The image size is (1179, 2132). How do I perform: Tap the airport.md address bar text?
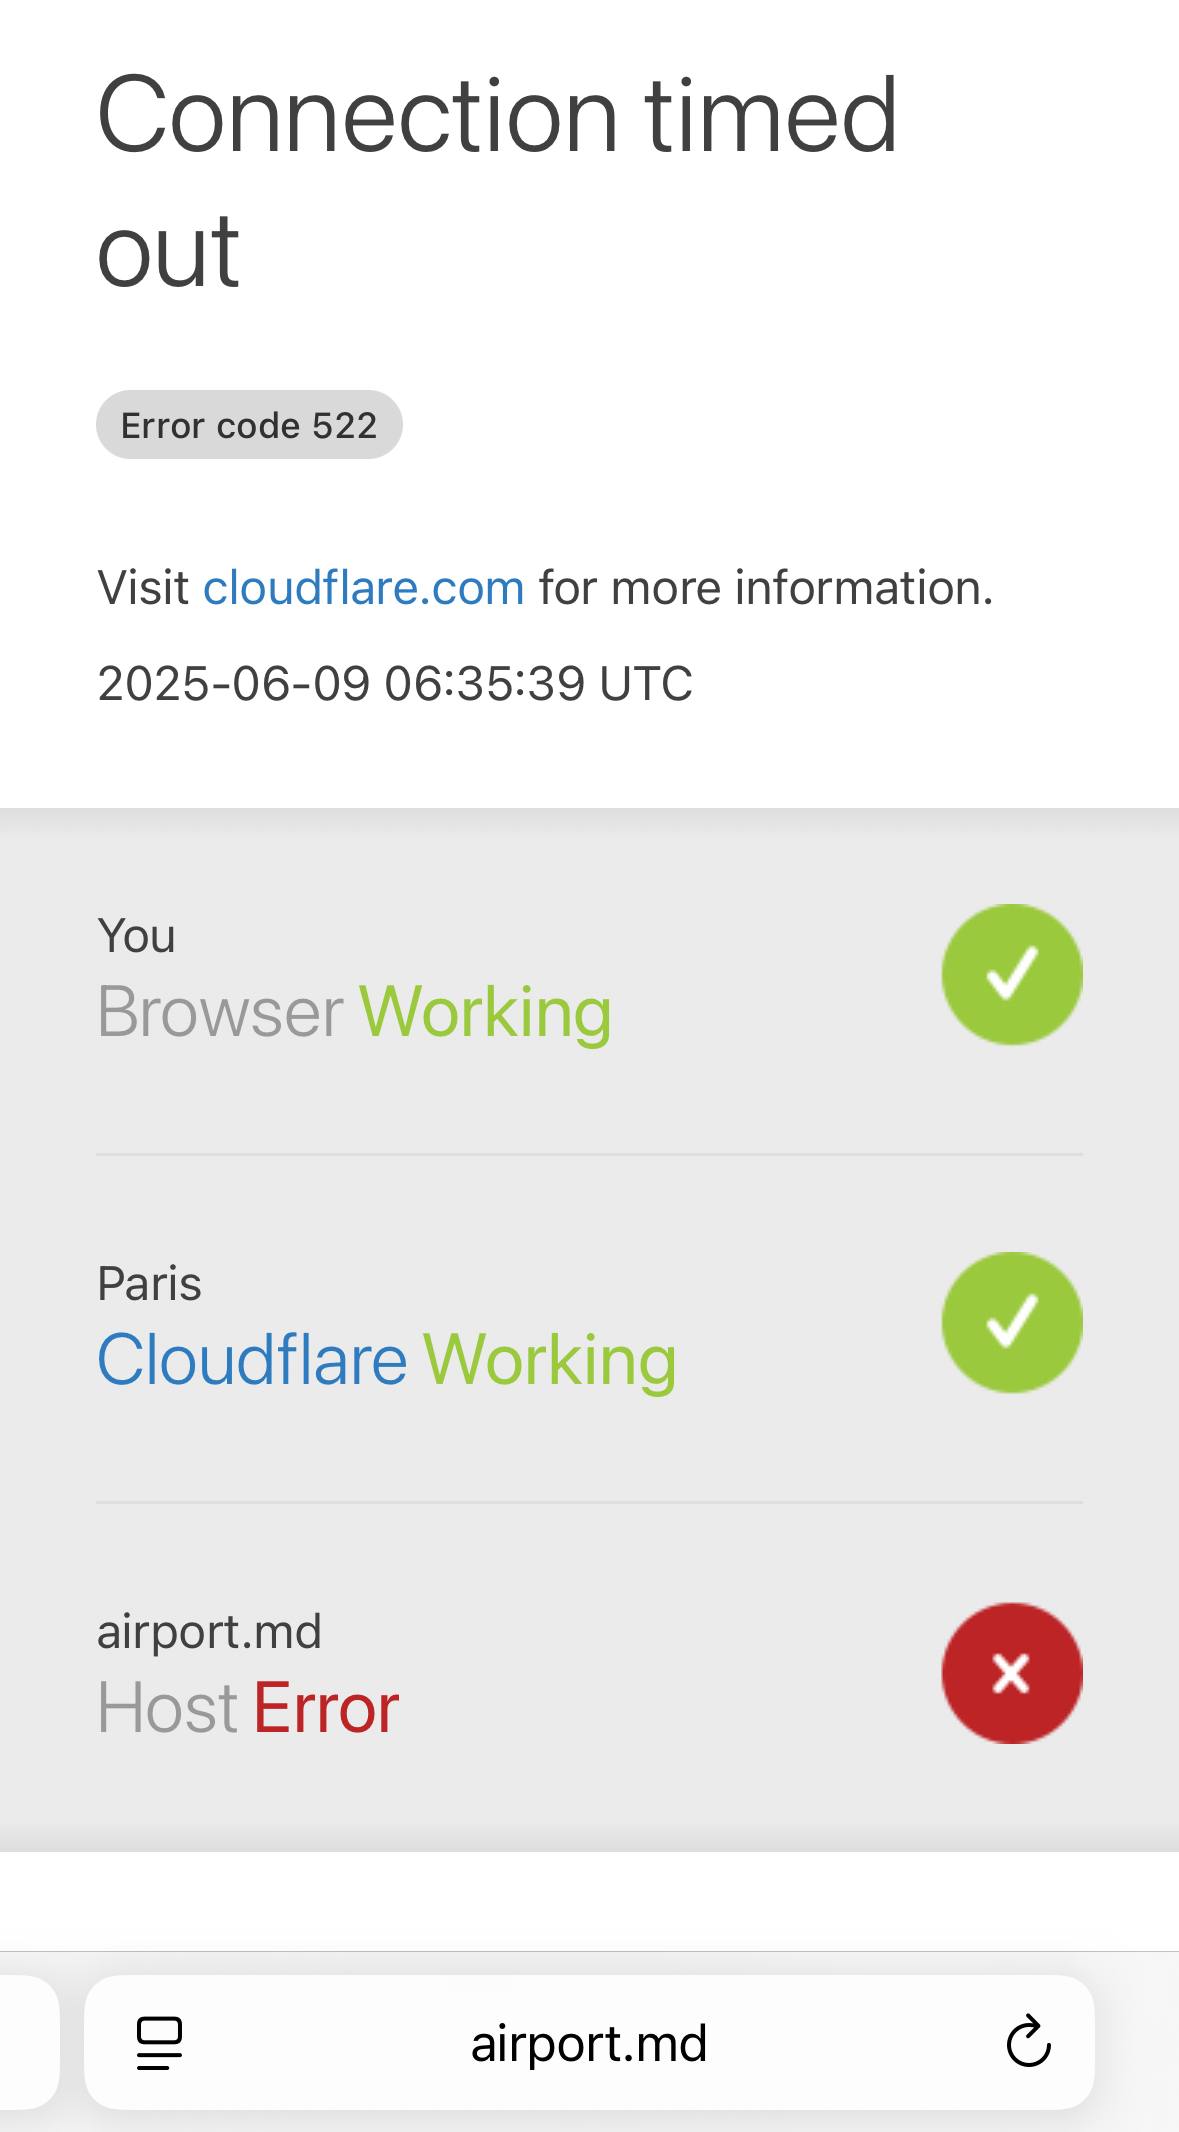click(589, 2043)
